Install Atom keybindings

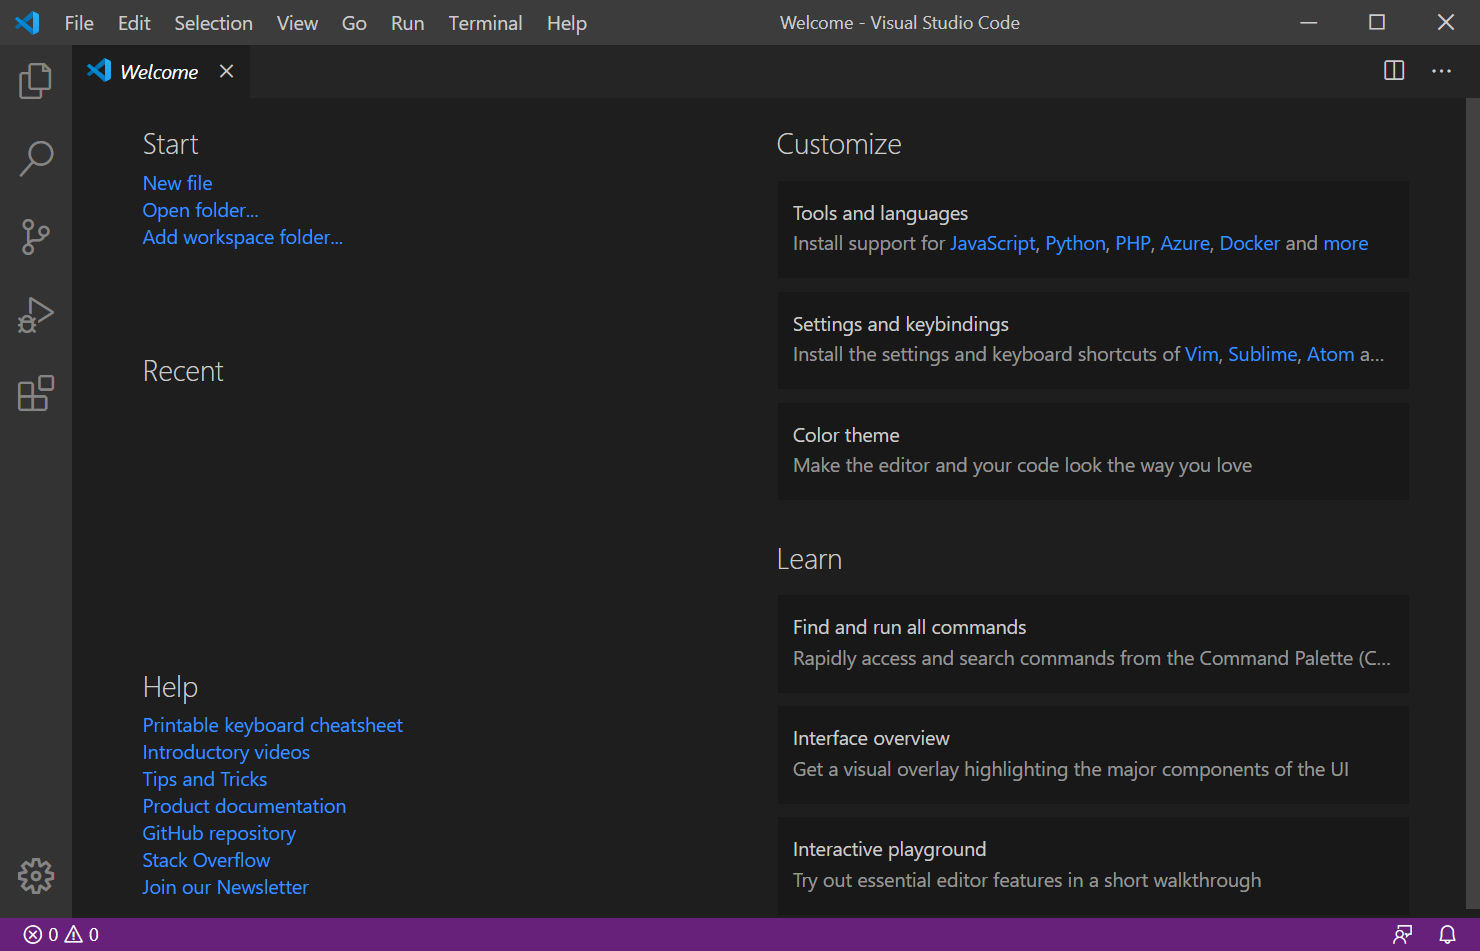(1330, 354)
